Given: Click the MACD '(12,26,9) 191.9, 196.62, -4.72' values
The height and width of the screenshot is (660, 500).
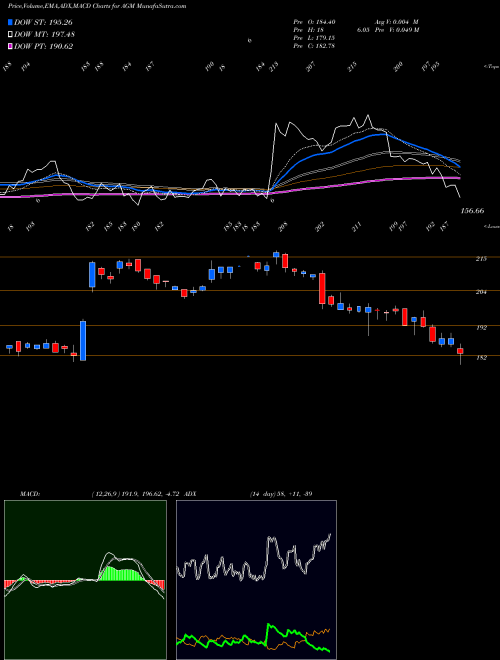Looking at the screenshot, I should coord(136,494).
